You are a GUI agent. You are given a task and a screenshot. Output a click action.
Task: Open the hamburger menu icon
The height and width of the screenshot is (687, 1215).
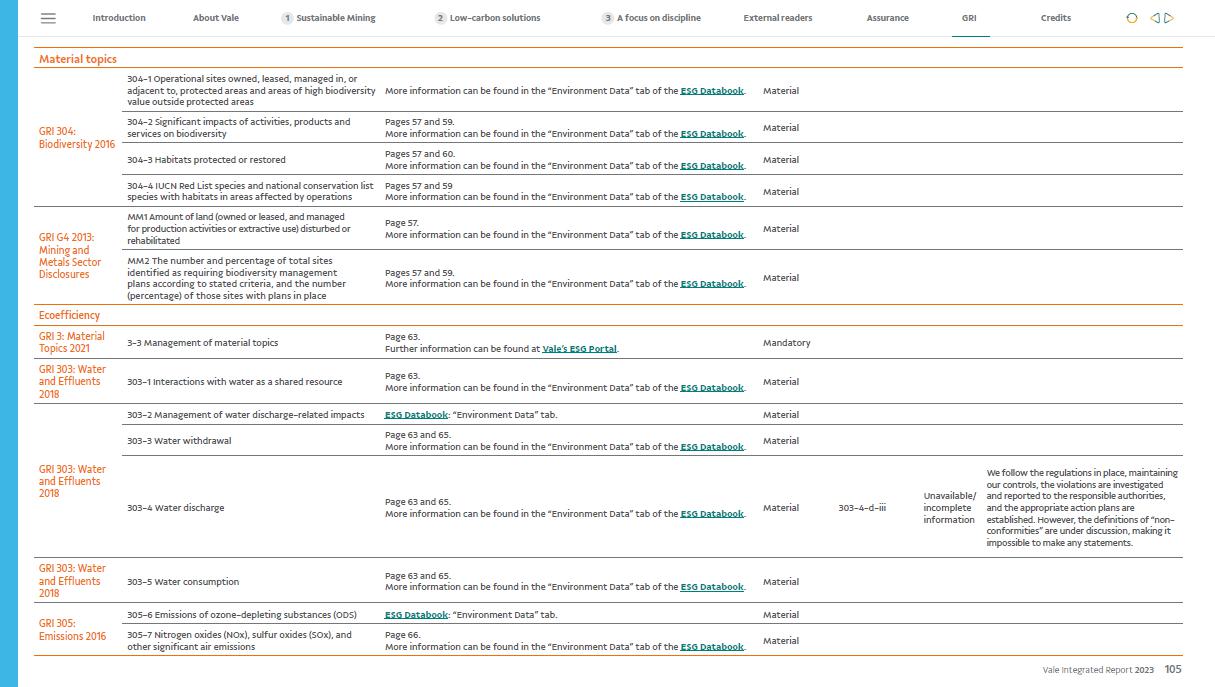point(48,18)
